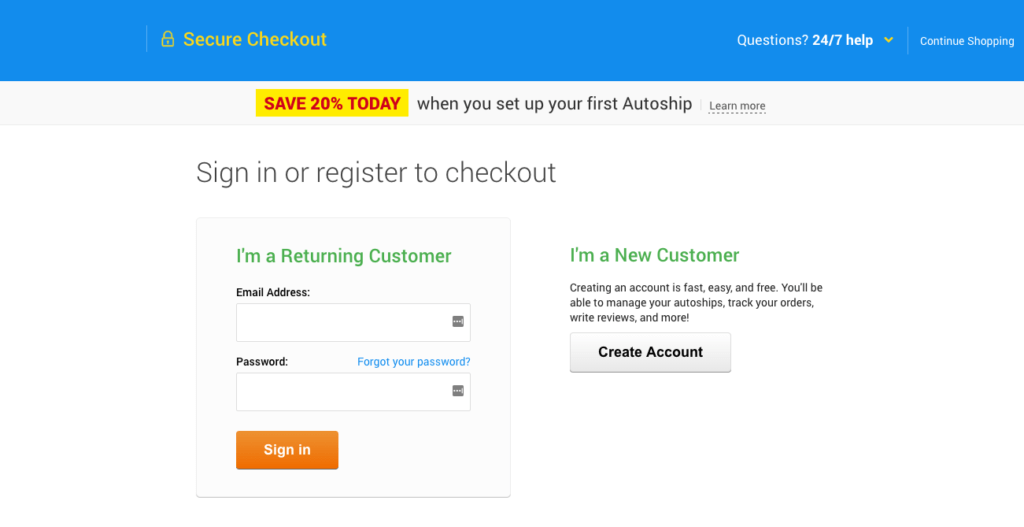Select the I'm a New Customer heading
Screen dimensions: 1024x527
click(x=654, y=255)
